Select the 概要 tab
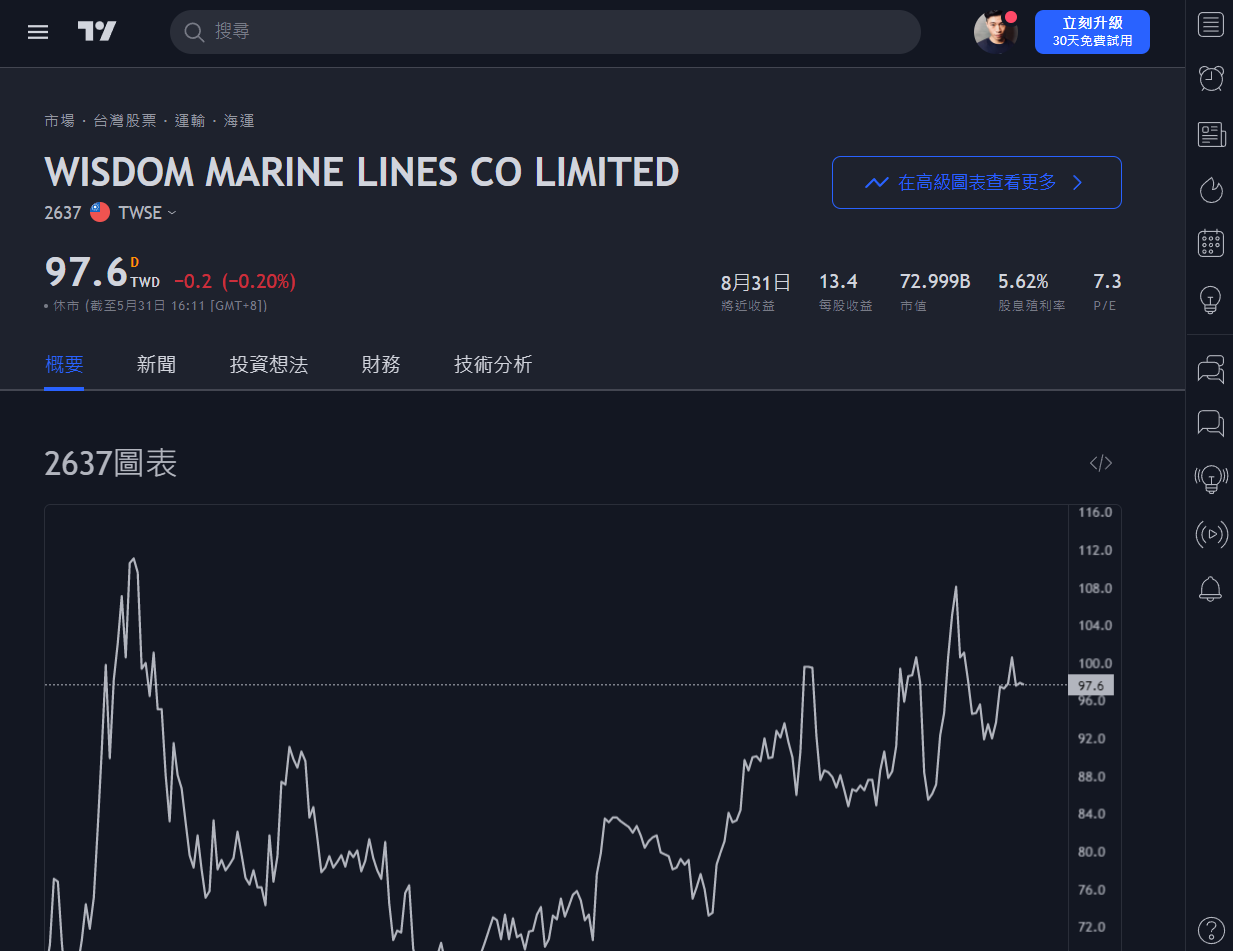 click(64, 365)
